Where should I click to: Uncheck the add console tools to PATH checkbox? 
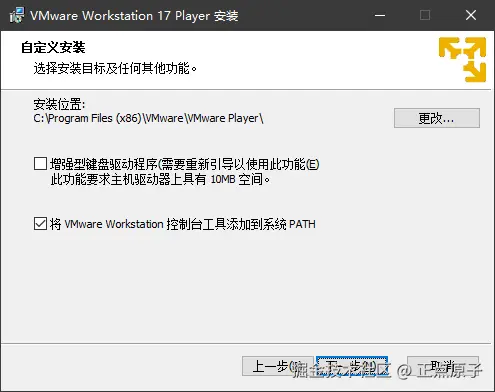coord(40,224)
